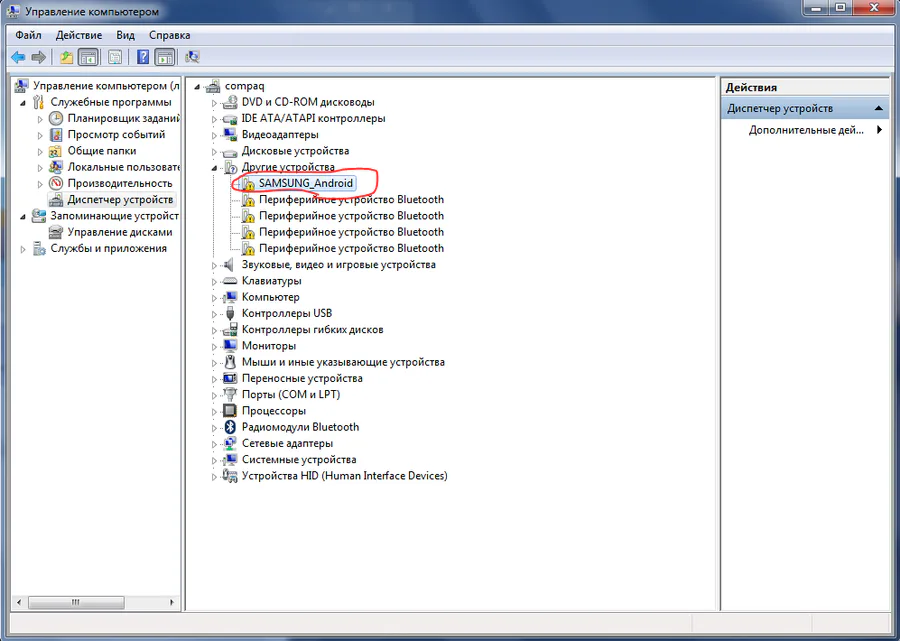Viewport: 900px width, 641px height.
Task: Open the Действие menu
Action: point(79,35)
